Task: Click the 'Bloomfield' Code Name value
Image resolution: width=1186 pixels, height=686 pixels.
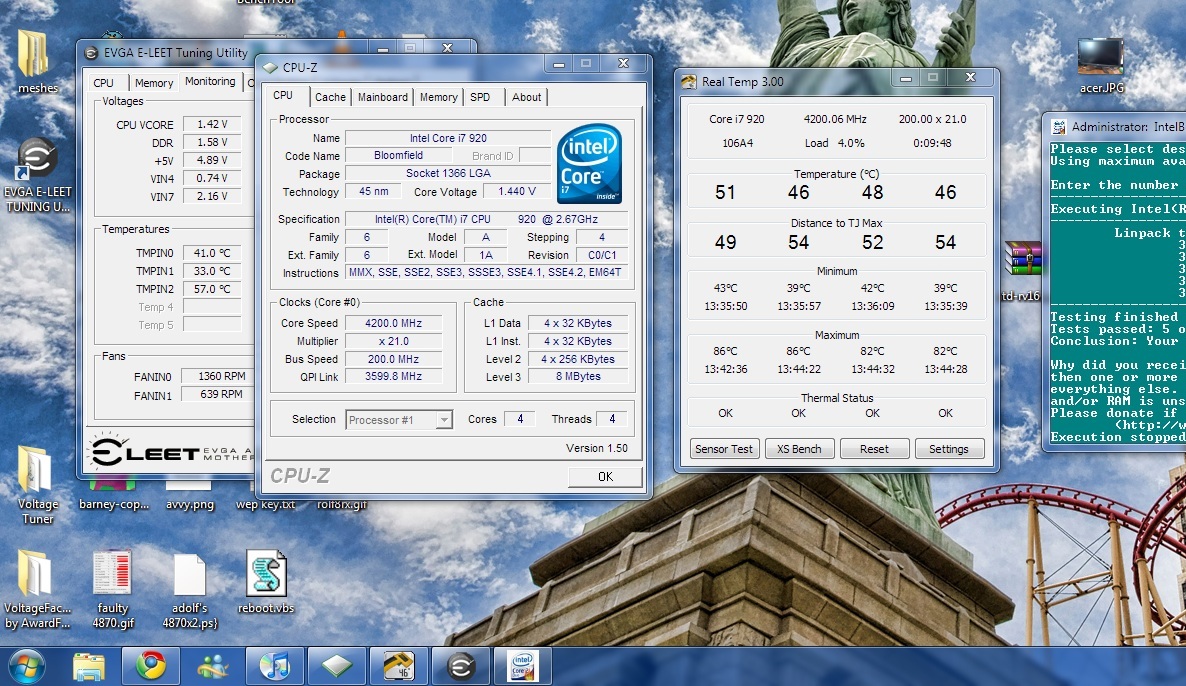Action: tap(399, 155)
